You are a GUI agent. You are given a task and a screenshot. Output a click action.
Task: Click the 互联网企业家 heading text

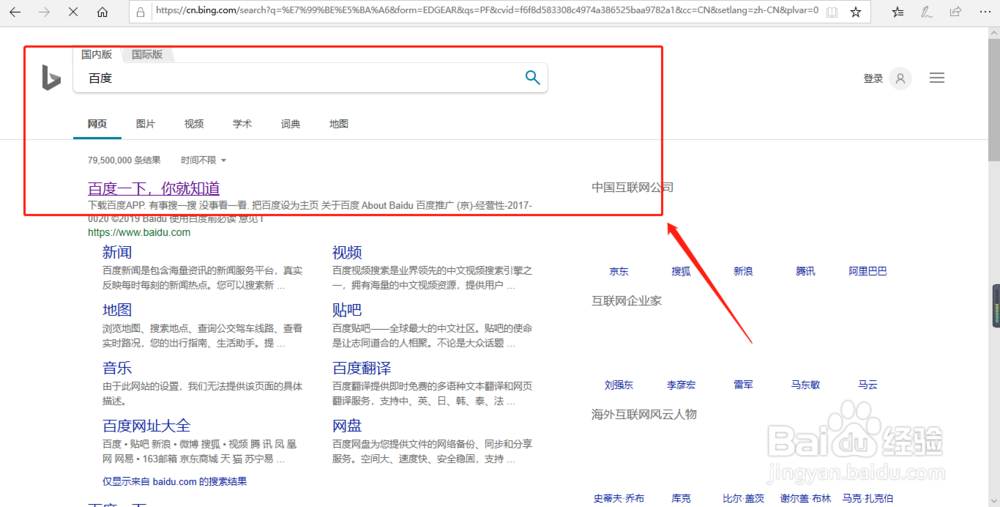pyautogui.click(x=626, y=301)
